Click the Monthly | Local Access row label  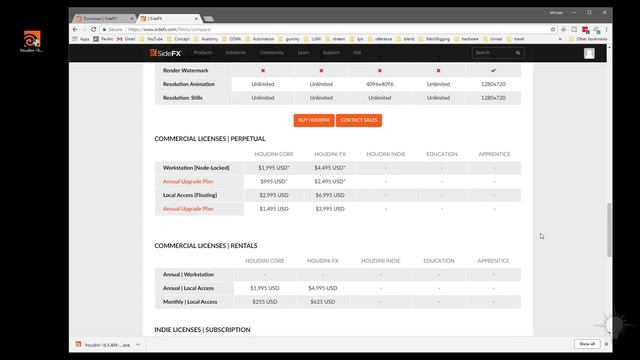[x=190, y=302]
